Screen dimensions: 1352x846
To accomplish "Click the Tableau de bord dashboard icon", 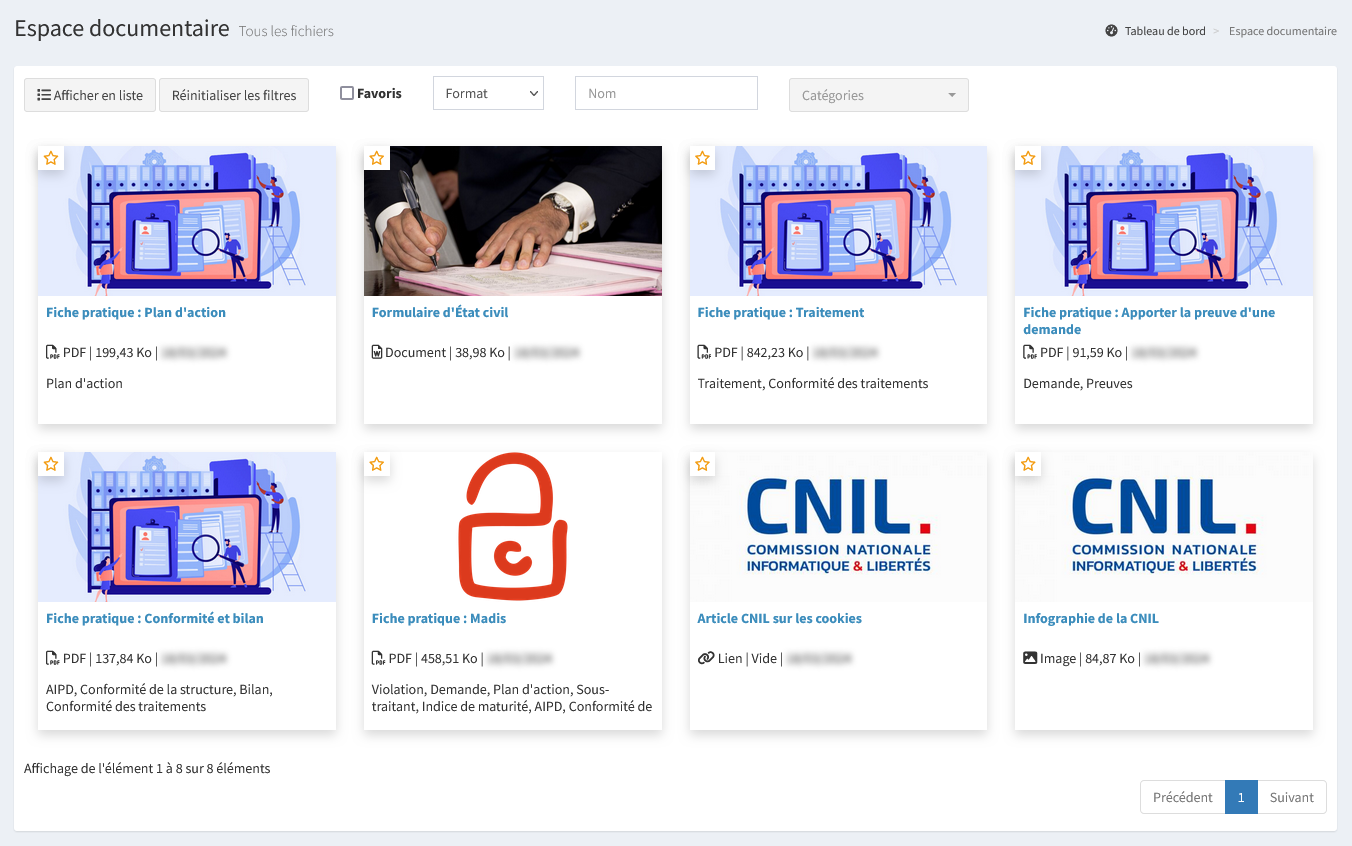I will 1111,31.
